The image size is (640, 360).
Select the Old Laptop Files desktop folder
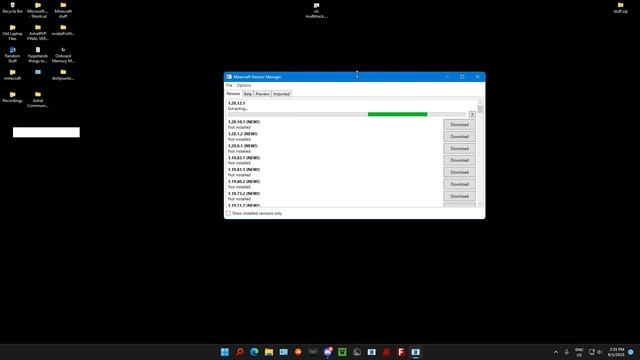click(x=12, y=33)
